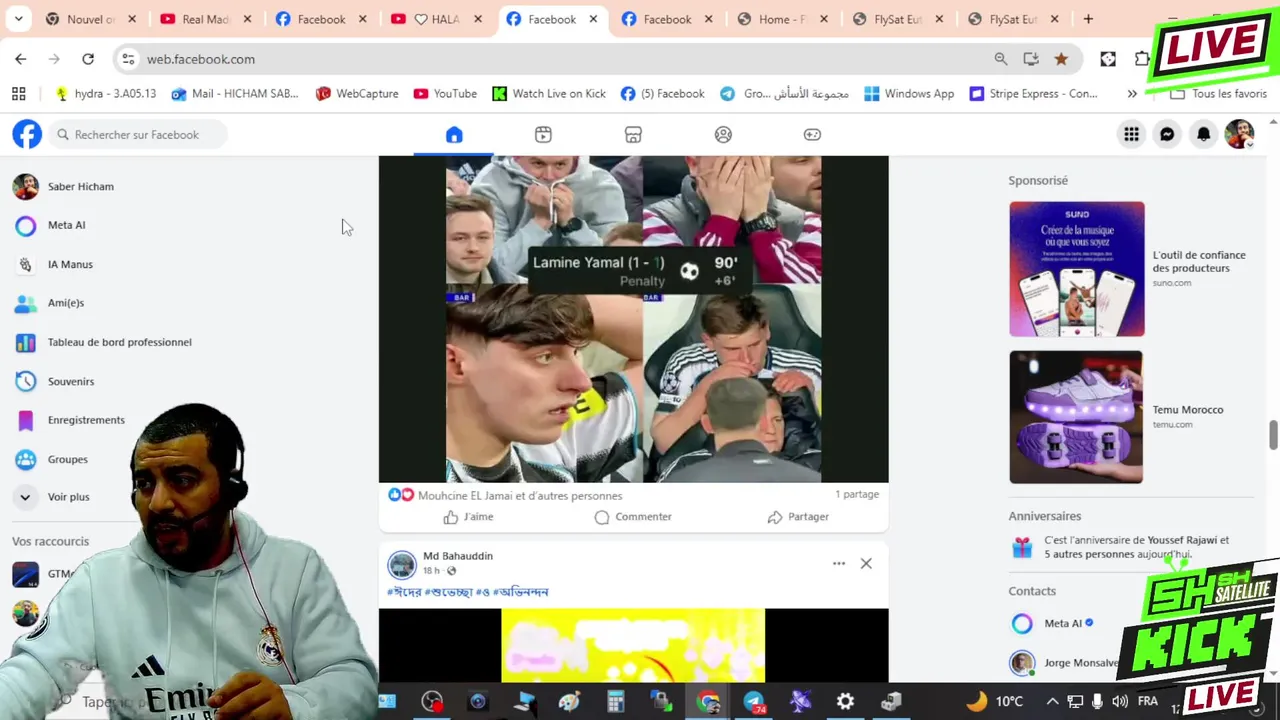Open Tableau de bord professionnel

(120, 342)
